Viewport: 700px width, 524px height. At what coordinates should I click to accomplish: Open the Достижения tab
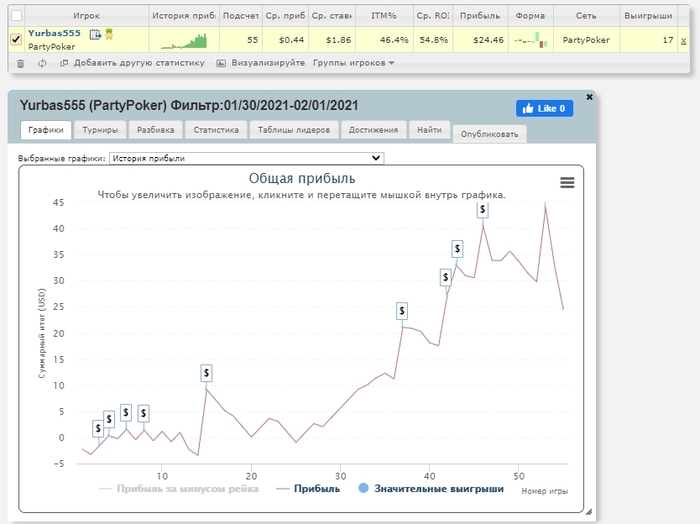pos(373,130)
